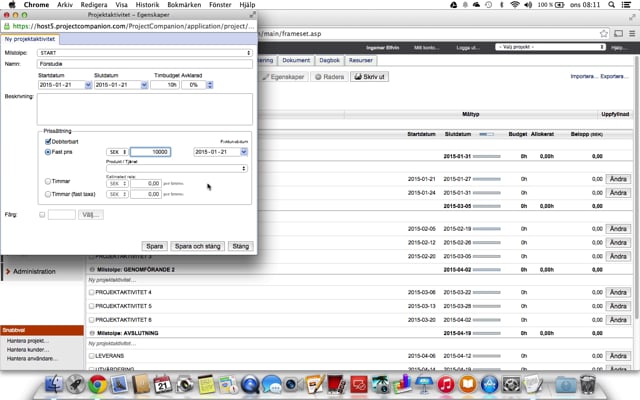Bookmark page with the star icon

[604, 33]
